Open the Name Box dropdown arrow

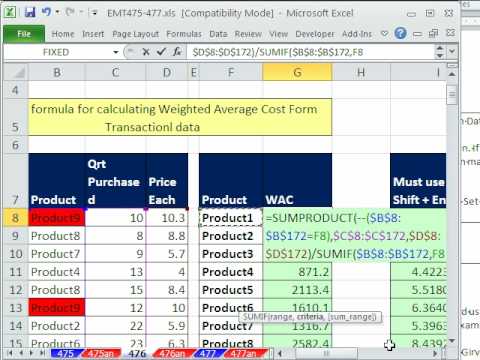[x=116, y=52]
